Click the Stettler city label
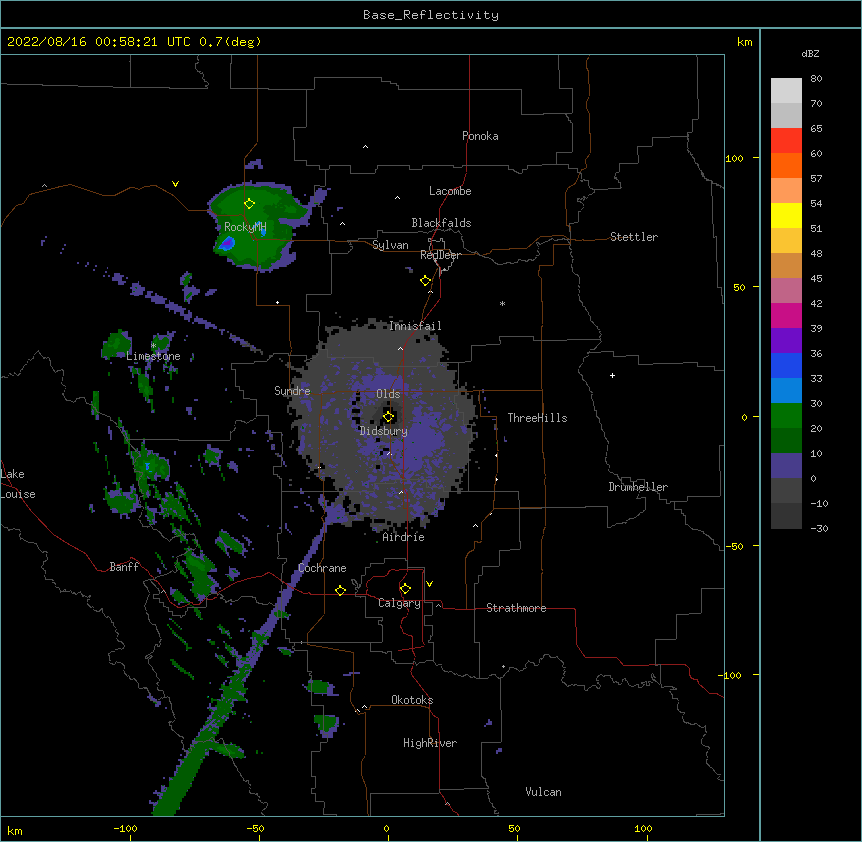Screen dimensions: 862x842 pyautogui.click(x=634, y=237)
